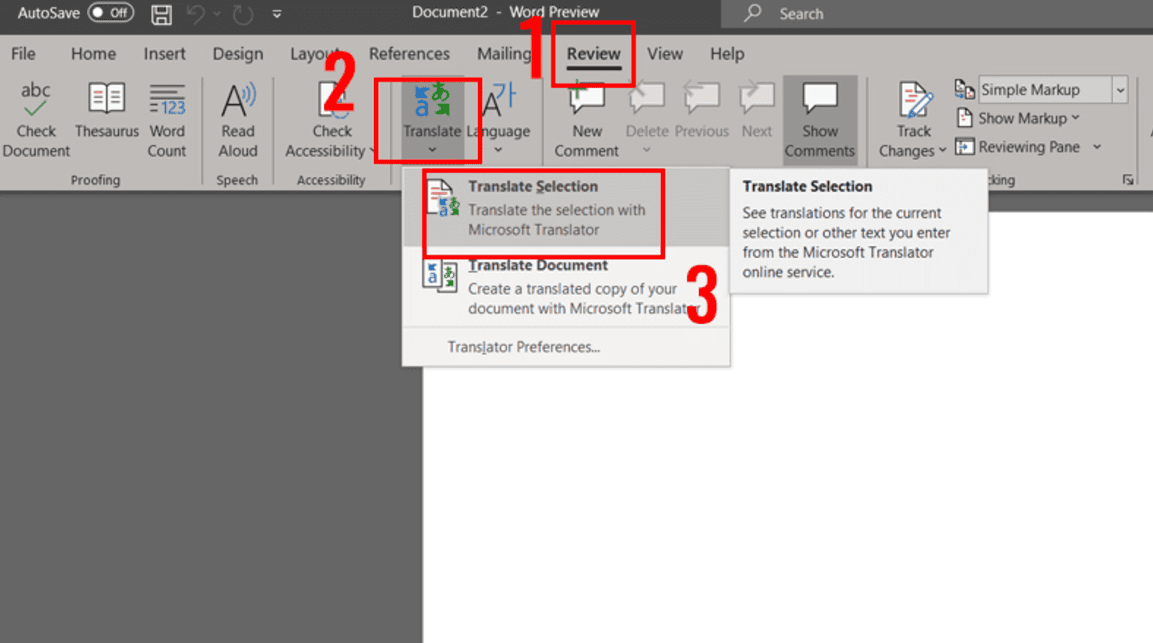Viewport: 1153px width, 643px height.
Task: Open the Undo history dropdown arrow
Action: [x=217, y=14]
